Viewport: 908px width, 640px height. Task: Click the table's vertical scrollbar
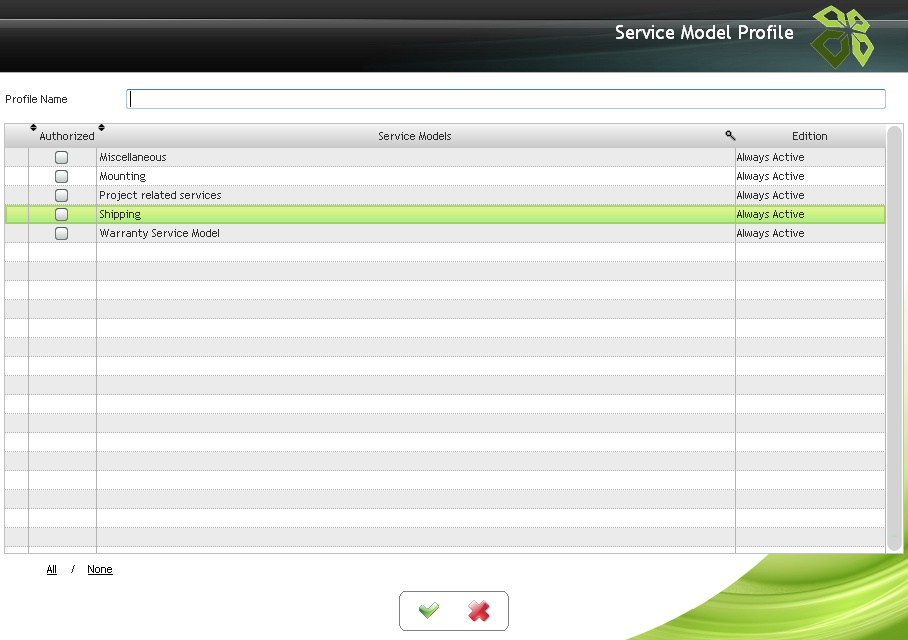894,338
